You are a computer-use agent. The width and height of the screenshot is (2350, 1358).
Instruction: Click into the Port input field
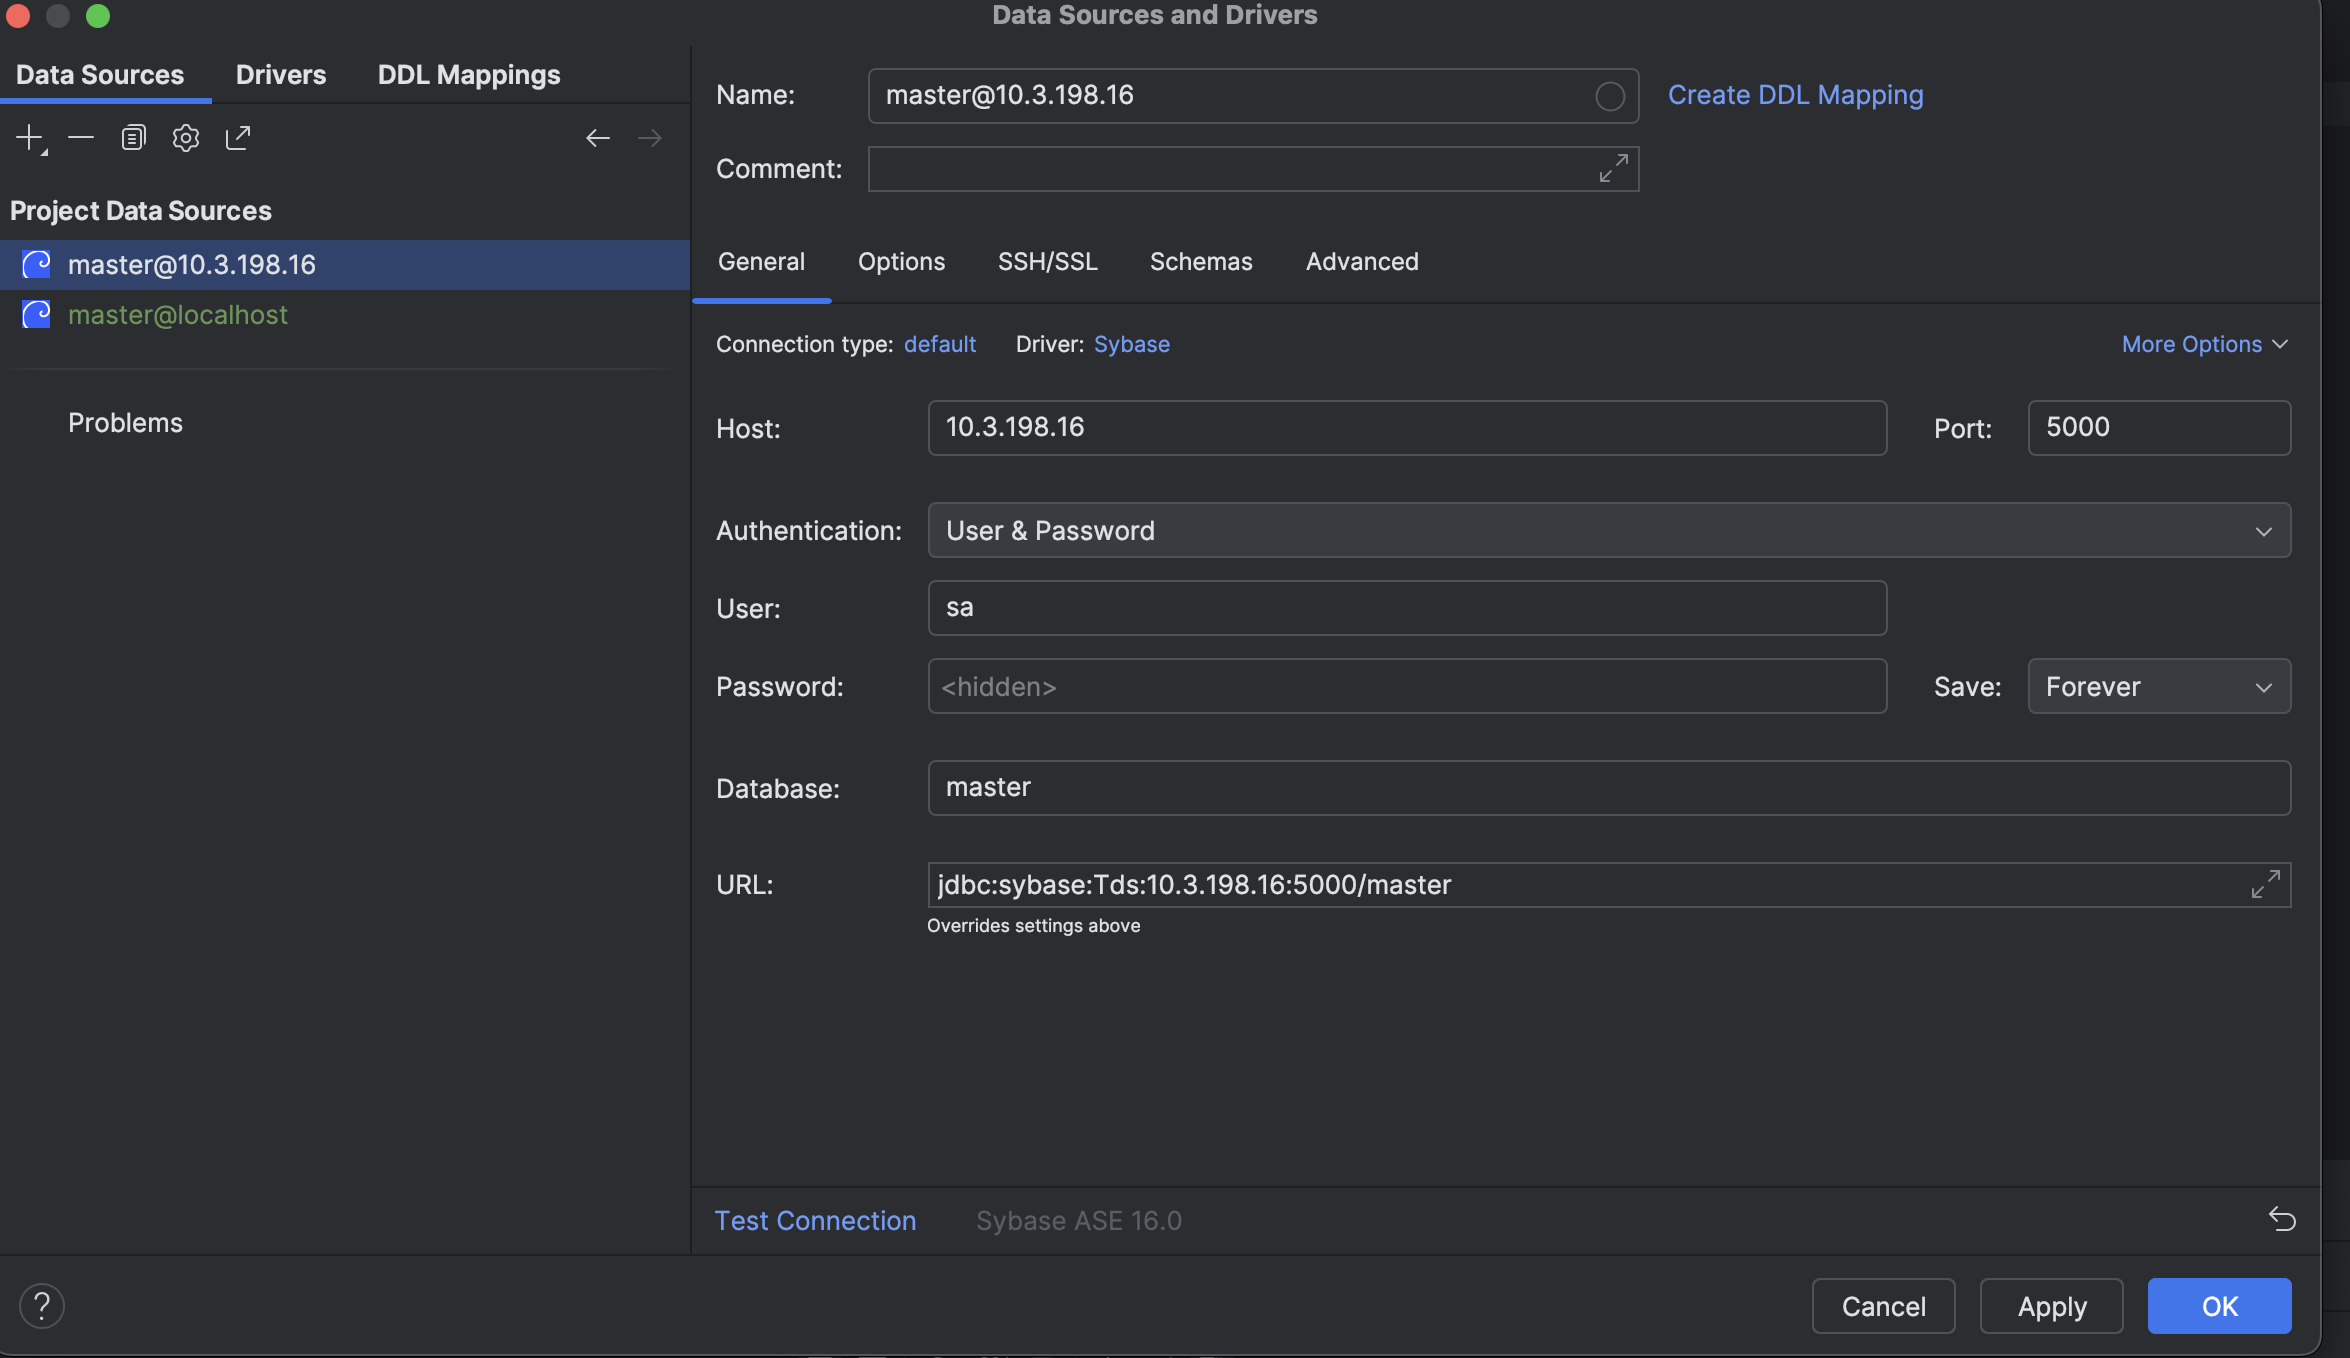[x=2159, y=428]
